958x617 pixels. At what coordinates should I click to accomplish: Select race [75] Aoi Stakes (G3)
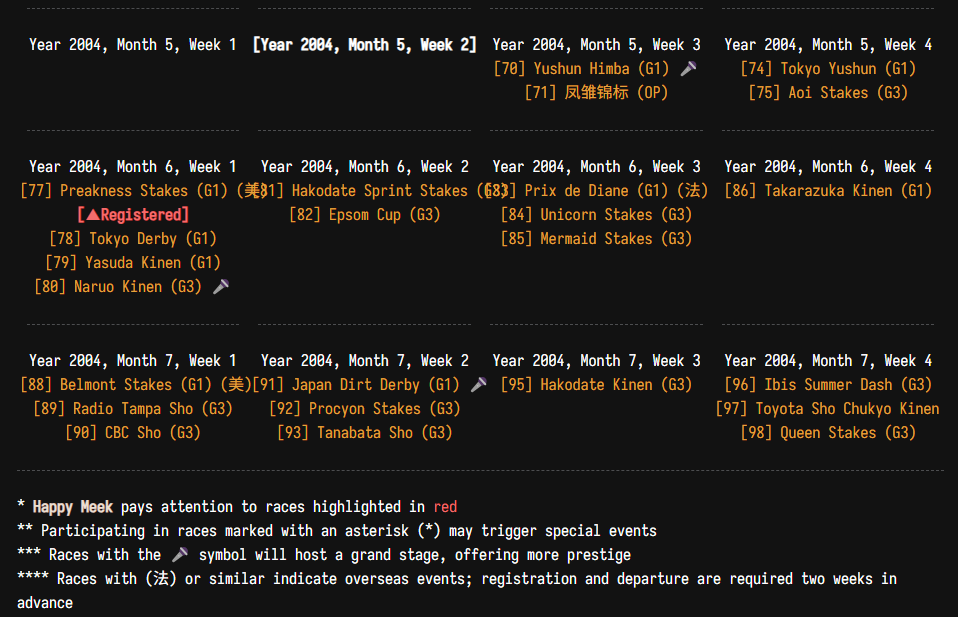828,92
